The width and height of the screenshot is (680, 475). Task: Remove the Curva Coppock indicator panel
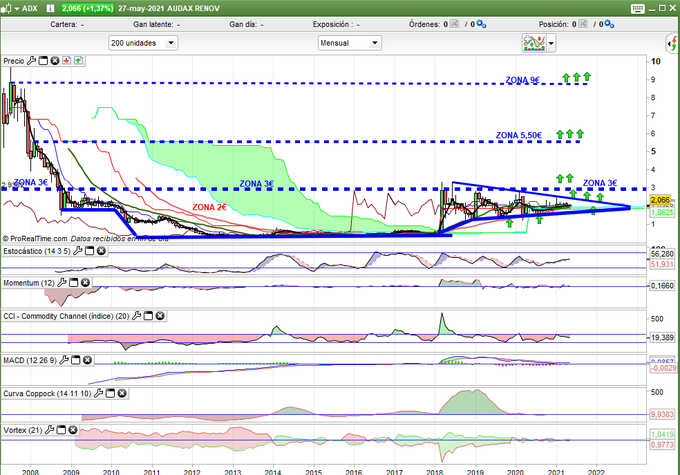122,393
